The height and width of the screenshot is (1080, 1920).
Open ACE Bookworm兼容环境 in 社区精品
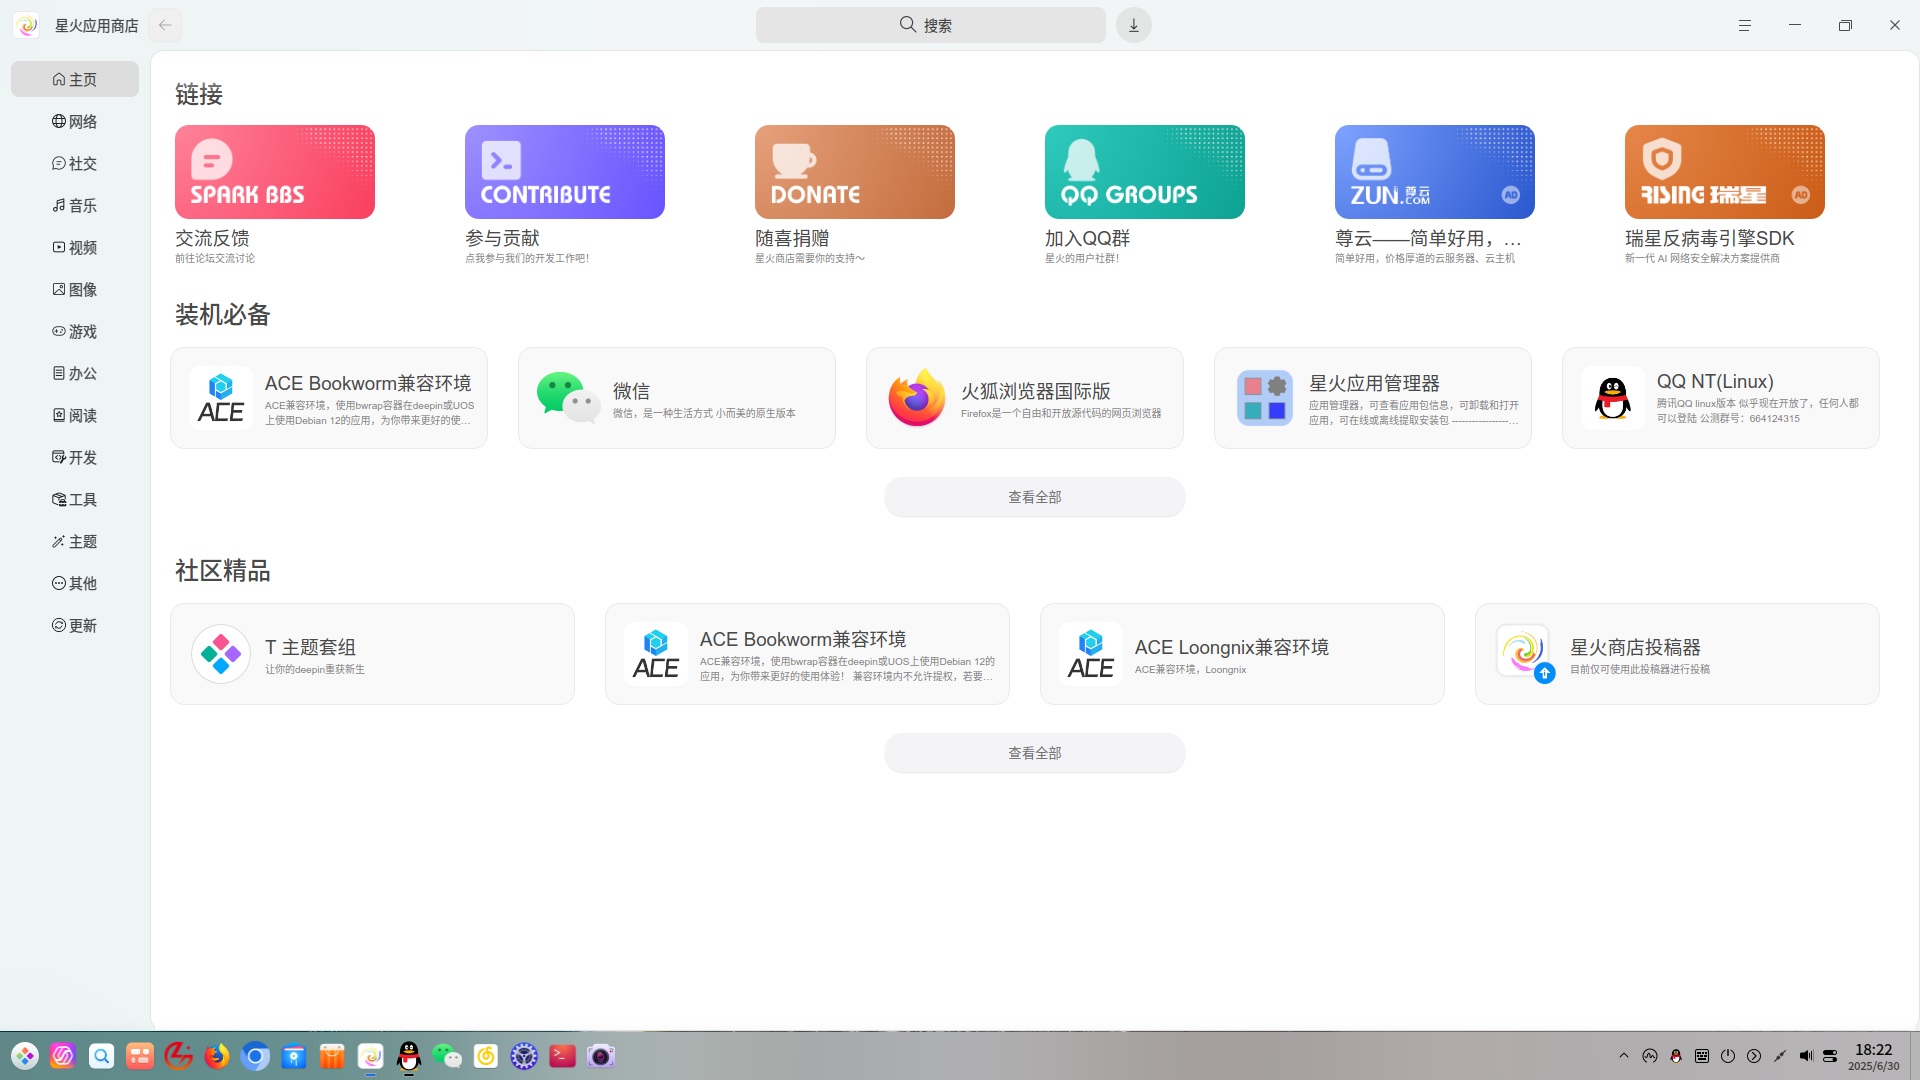807,654
